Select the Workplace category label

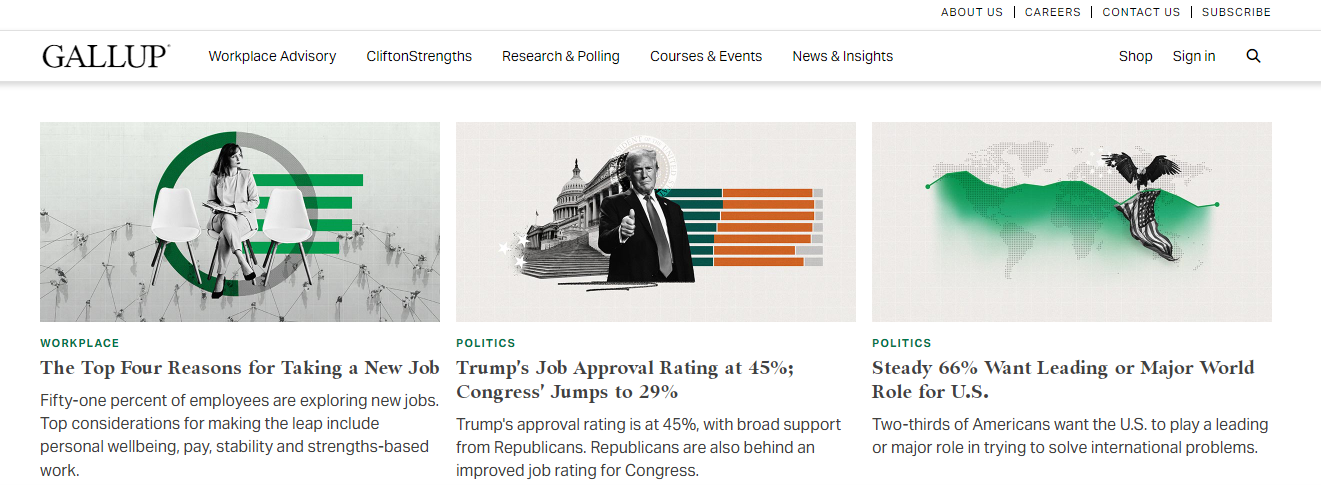[x=80, y=343]
